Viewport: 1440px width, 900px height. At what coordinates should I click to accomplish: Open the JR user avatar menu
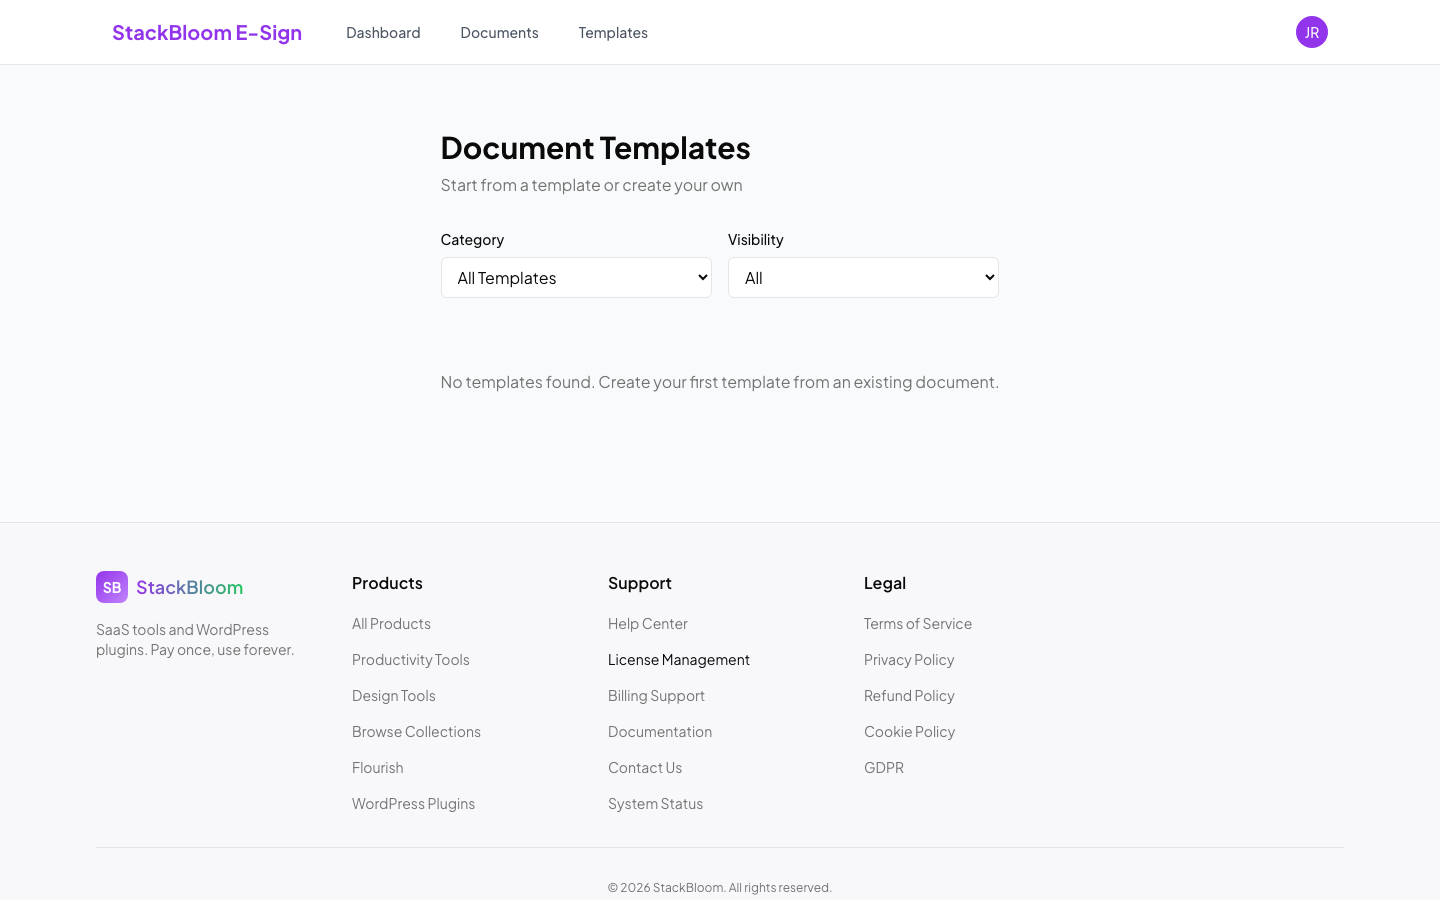(x=1311, y=31)
